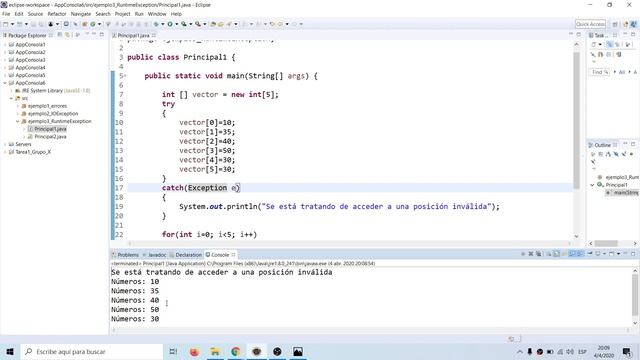
Task: Collapse the AppConsola6 project node
Action: click(5, 83)
